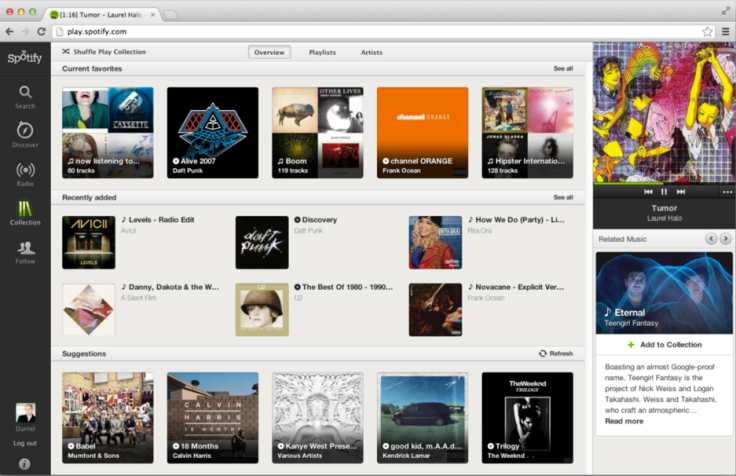The height and width of the screenshot is (476, 736).
Task: Open the info icon at sidebar bottom
Action: pyautogui.click(x=24, y=464)
